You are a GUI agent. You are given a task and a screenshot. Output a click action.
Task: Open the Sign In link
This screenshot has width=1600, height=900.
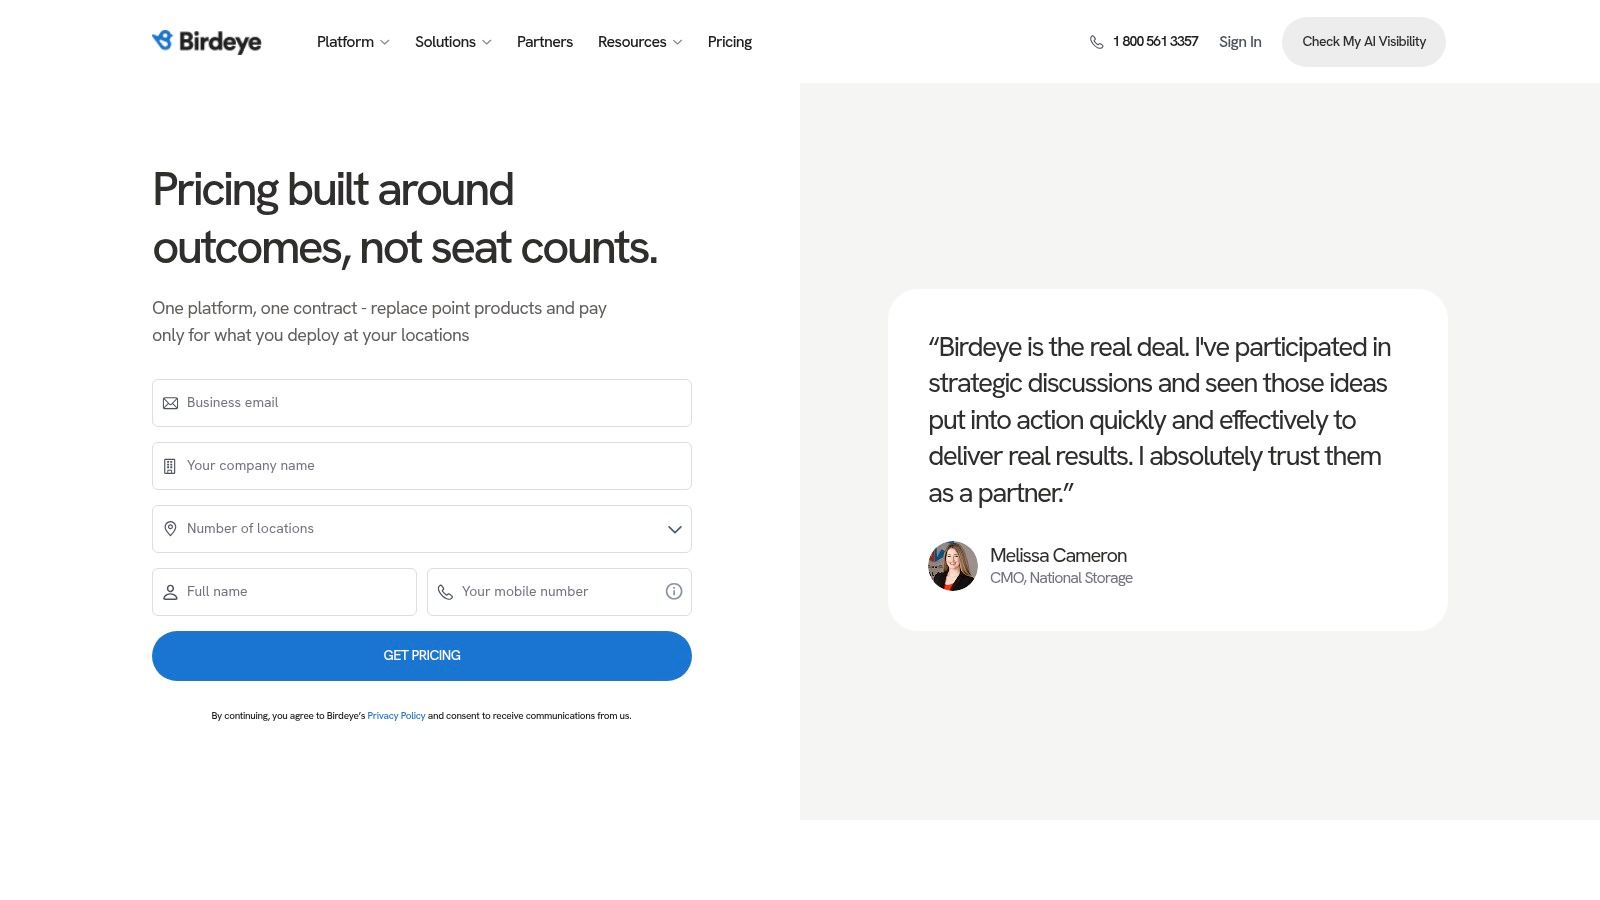pyautogui.click(x=1240, y=42)
